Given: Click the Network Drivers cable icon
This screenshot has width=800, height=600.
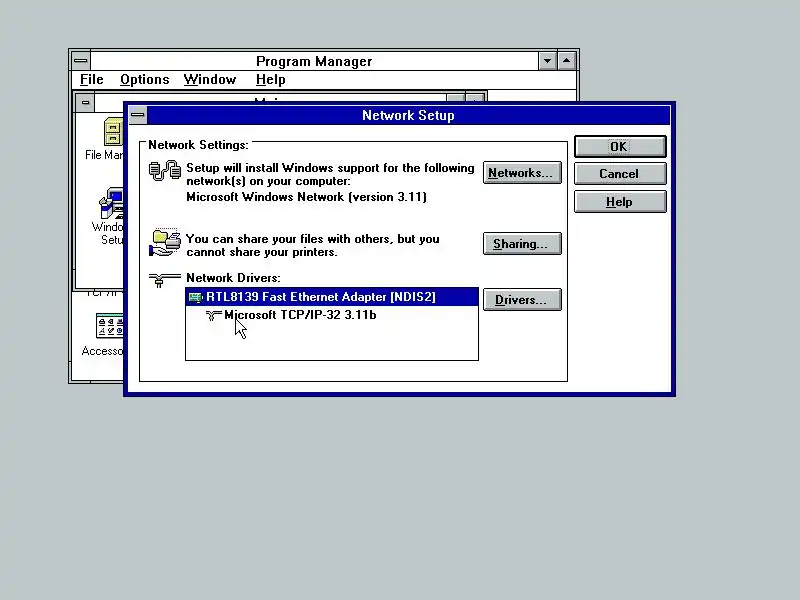Looking at the screenshot, I should click(164, 280).
